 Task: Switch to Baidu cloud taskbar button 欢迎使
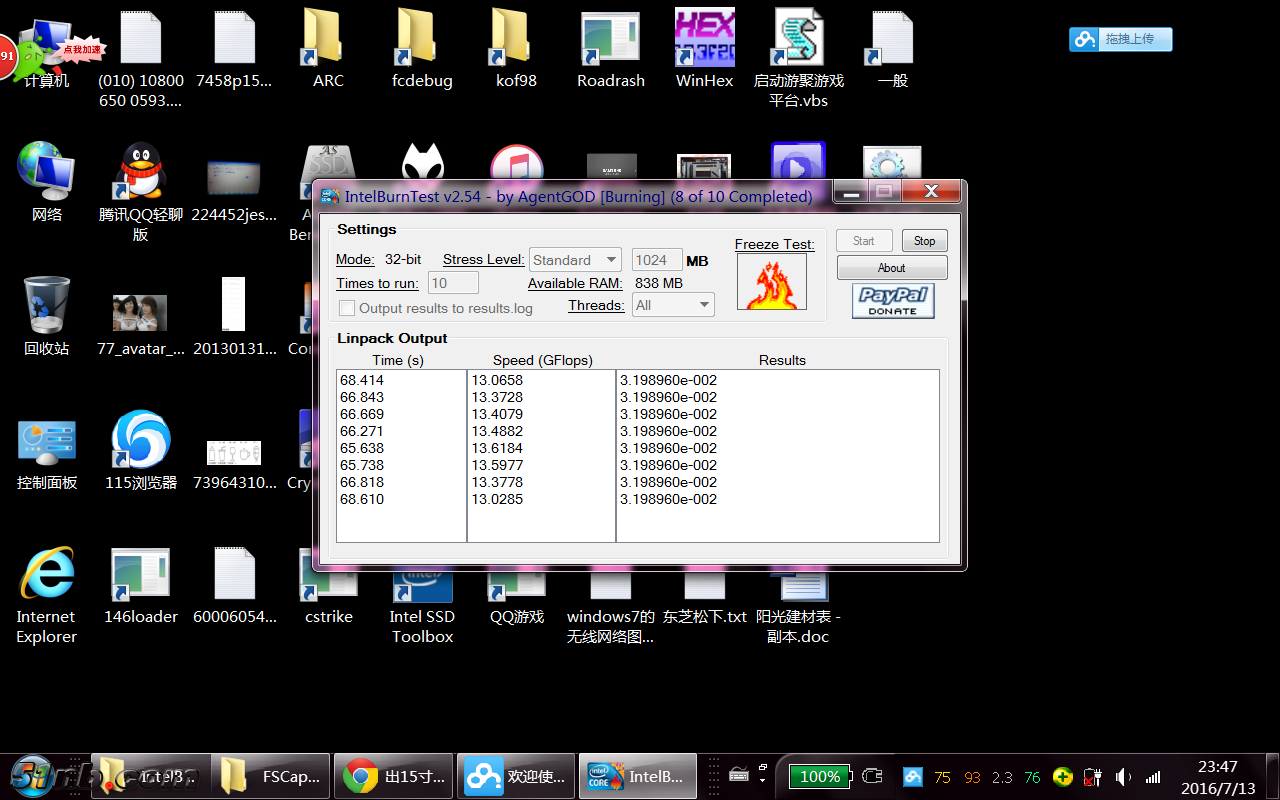(516, 776)
